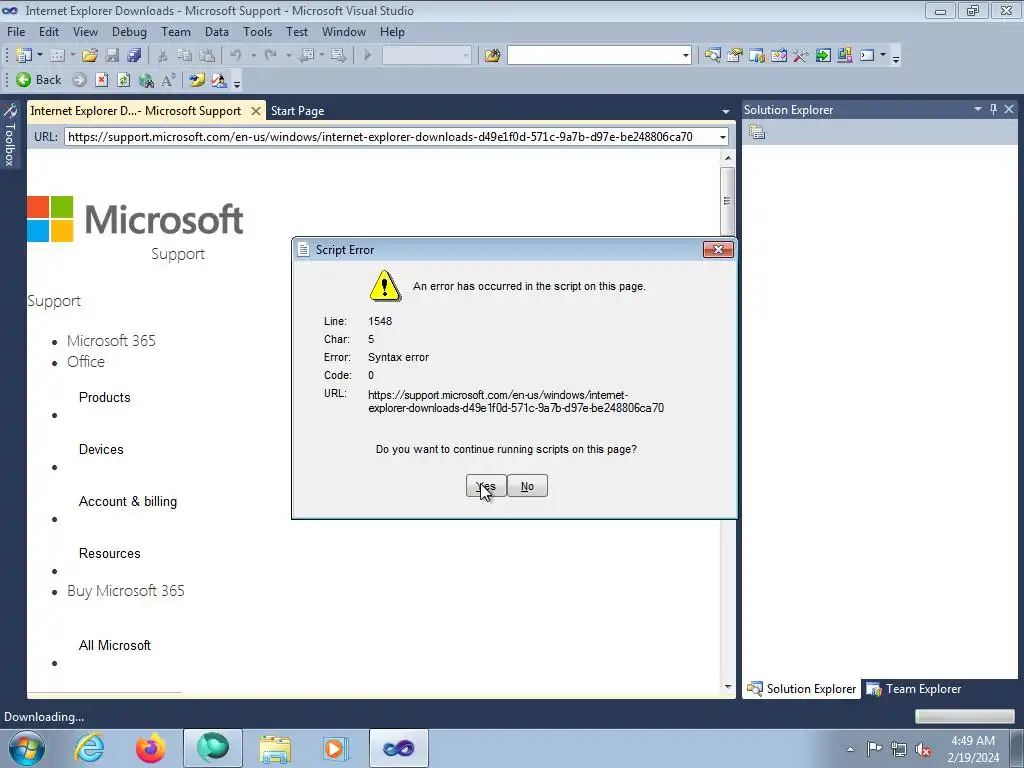Image resolution: width=1024 pixels, height=768 pixels.
Task: Open the Team menu
Action: pyautogui.click(x=176, y=31)
